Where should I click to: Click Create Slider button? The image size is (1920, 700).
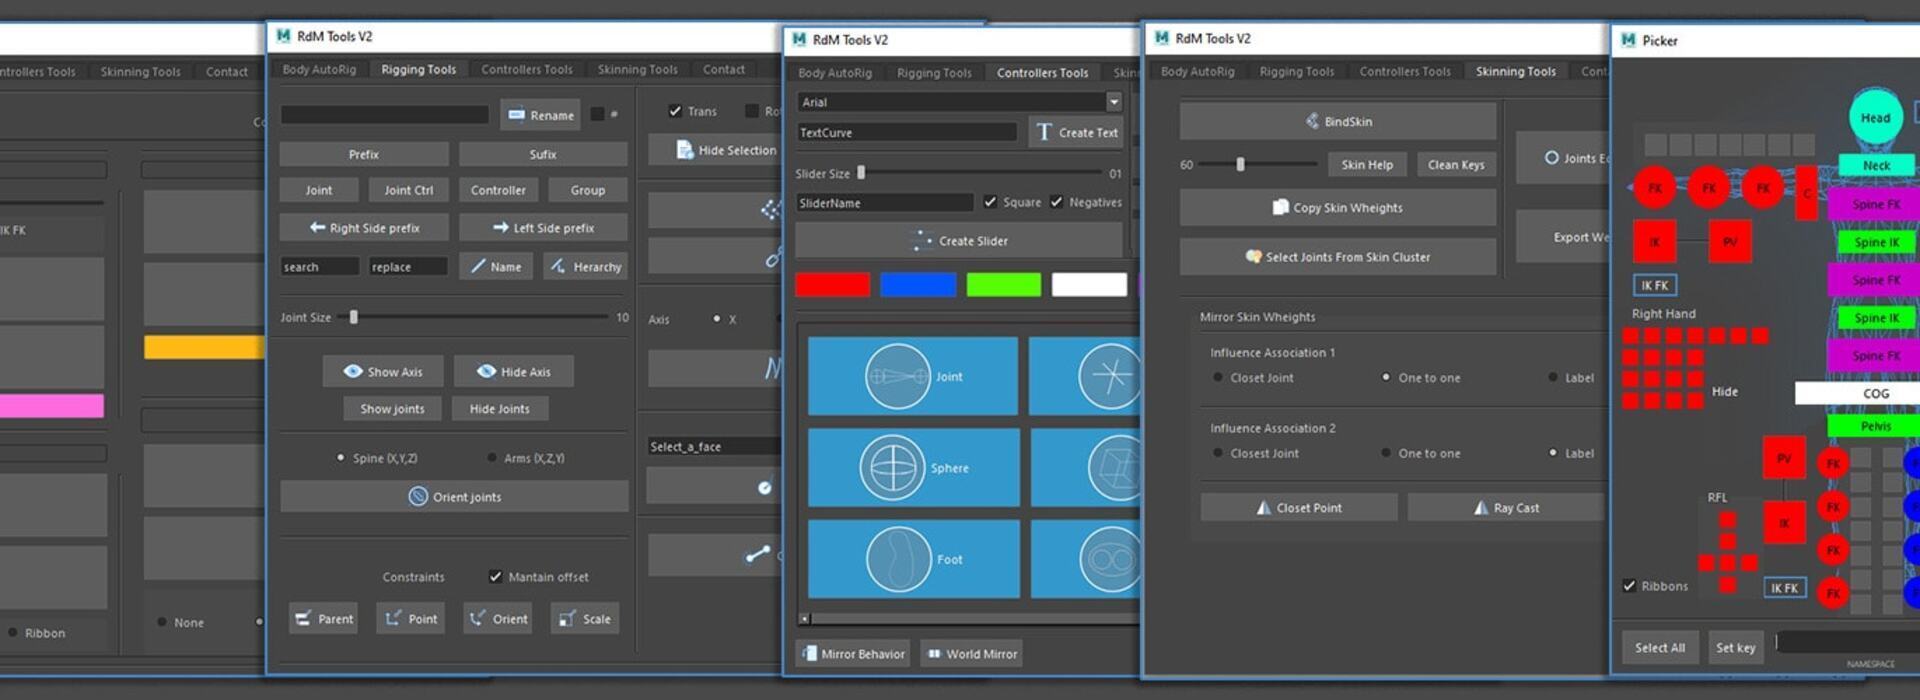[960, 241]
